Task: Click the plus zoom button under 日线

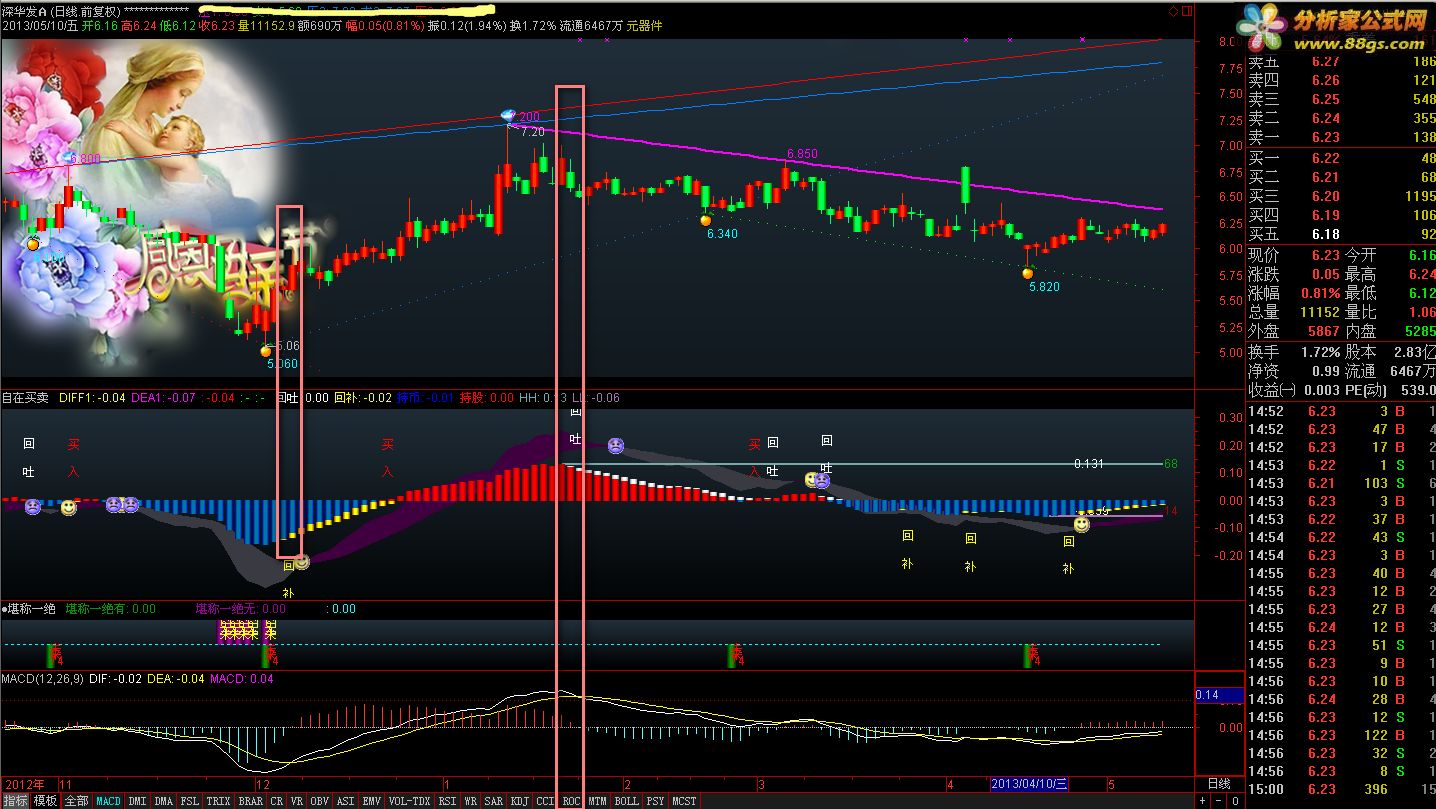Action: click(x=1203, y=801)
